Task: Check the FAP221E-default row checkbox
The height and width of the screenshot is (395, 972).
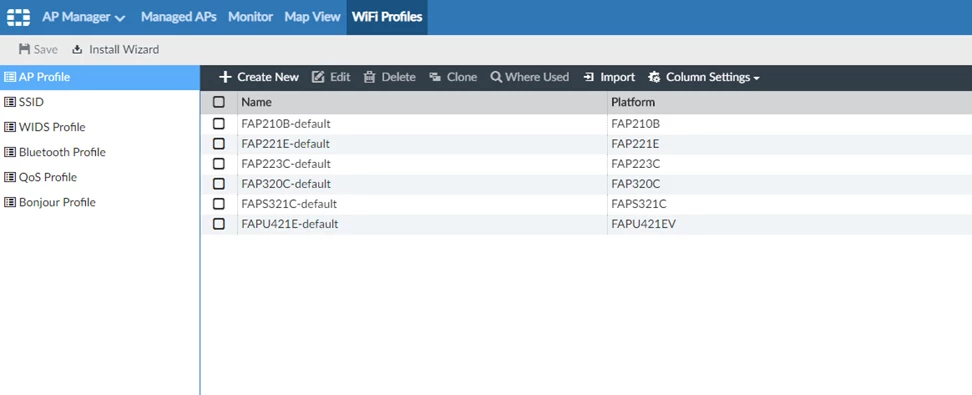Action: coord(219,144)
